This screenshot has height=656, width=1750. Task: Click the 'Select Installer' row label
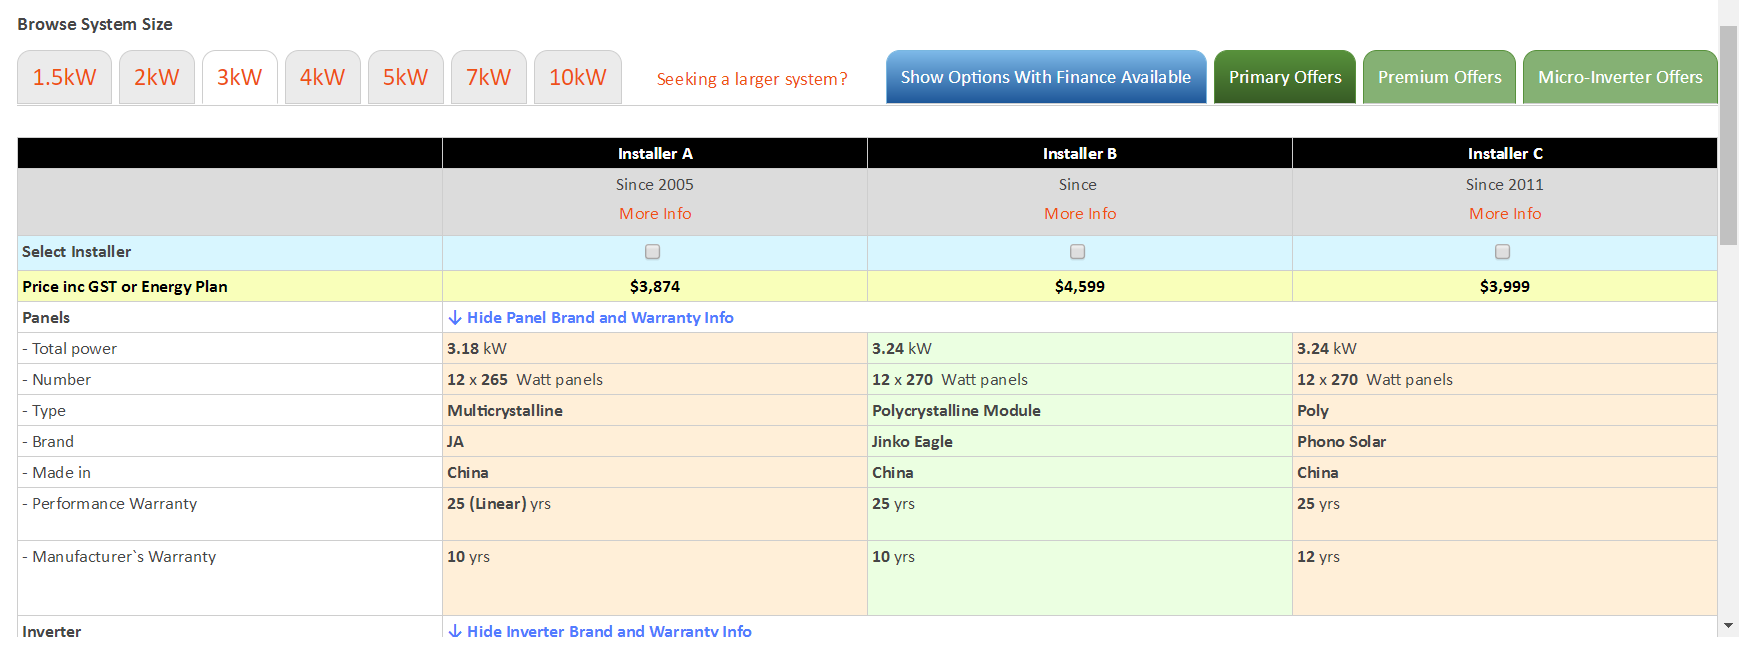(x=76, y=252)
